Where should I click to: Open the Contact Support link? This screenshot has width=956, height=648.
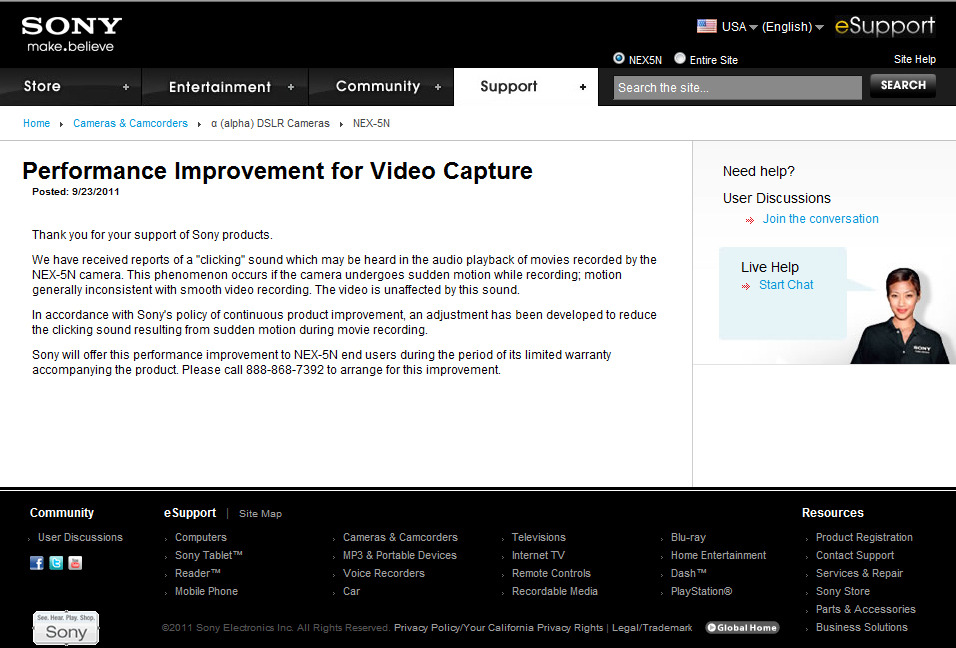point(855,555)
